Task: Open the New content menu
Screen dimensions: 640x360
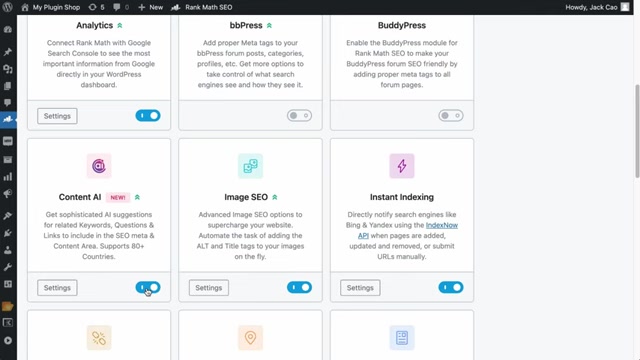Action: 151,7
